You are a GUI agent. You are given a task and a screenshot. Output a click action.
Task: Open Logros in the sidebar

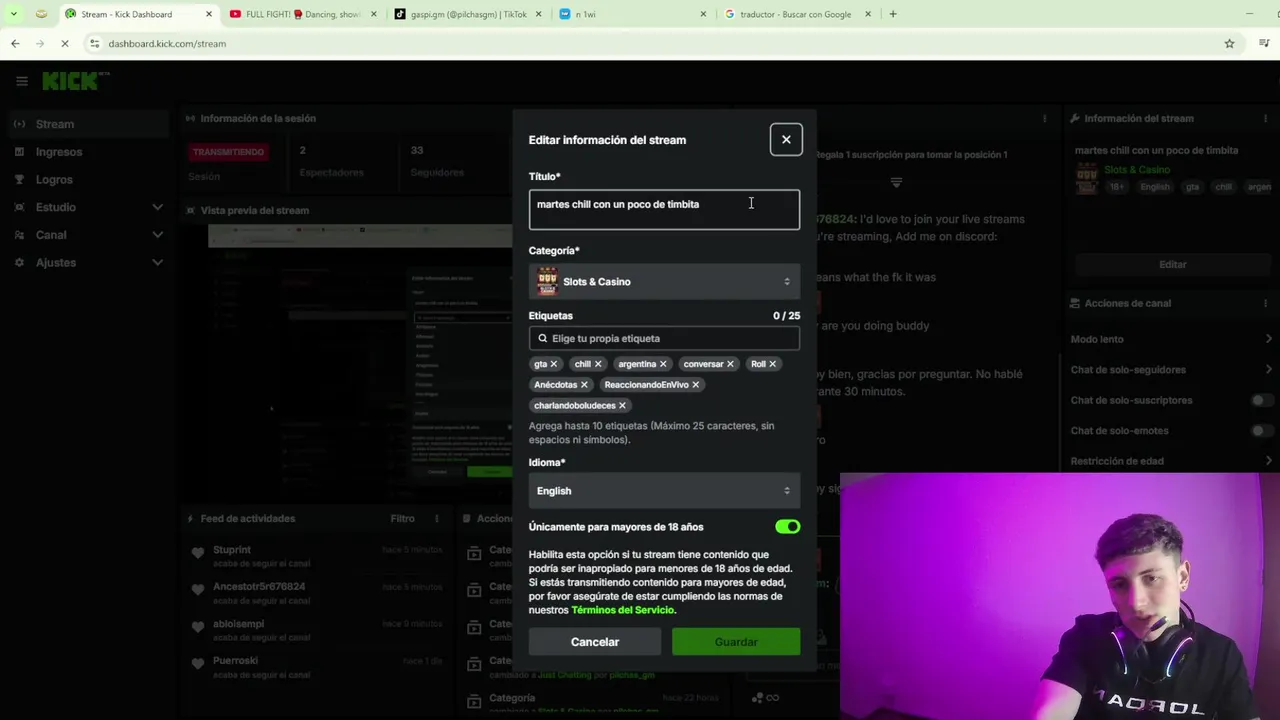54,179
